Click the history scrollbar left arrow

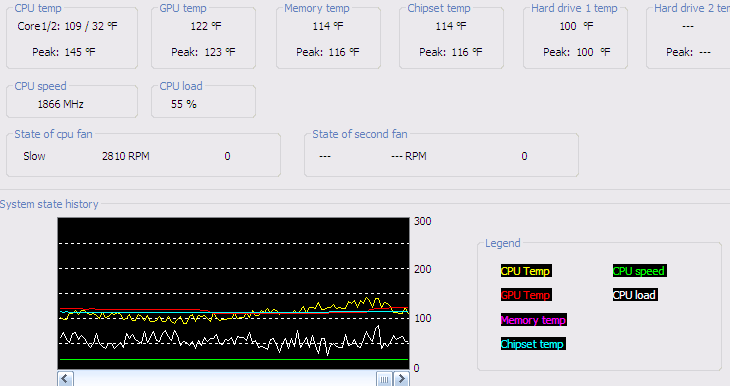[x=65, y=379]
